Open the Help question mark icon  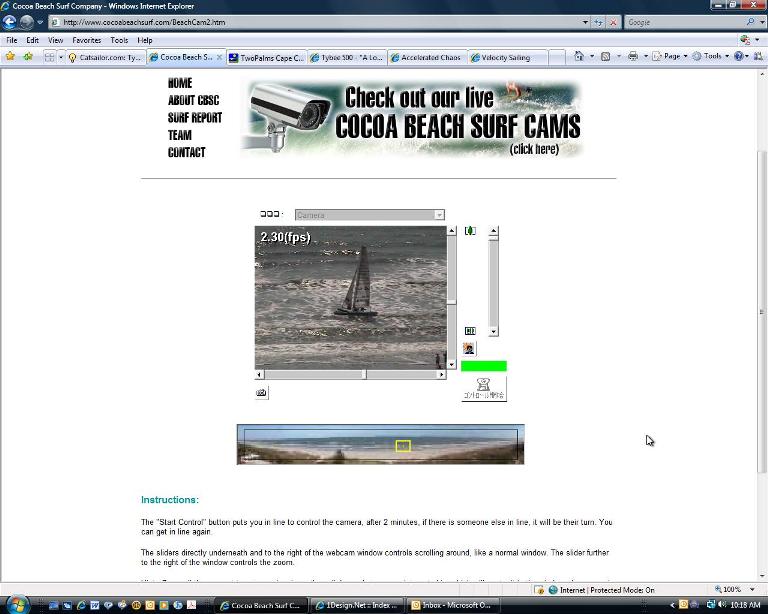pos(738,56)
